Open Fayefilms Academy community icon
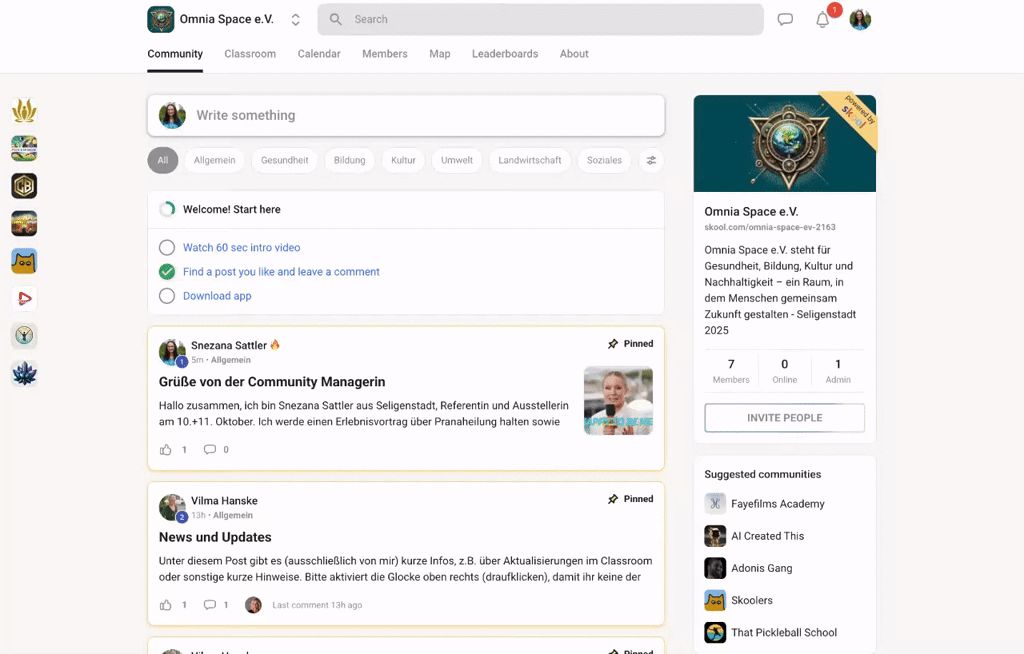The width and height of the screenshot is (1024, 654). pos(715,504)
